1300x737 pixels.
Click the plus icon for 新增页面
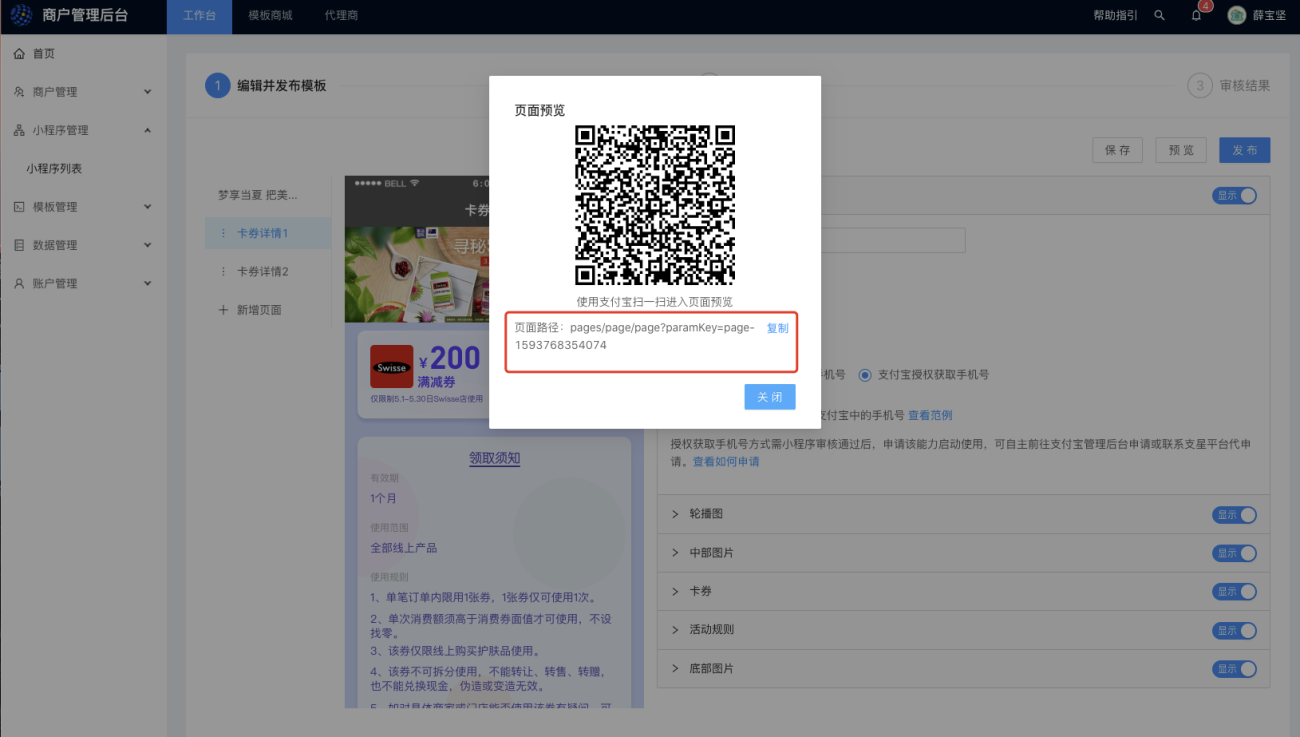(223, 310)
